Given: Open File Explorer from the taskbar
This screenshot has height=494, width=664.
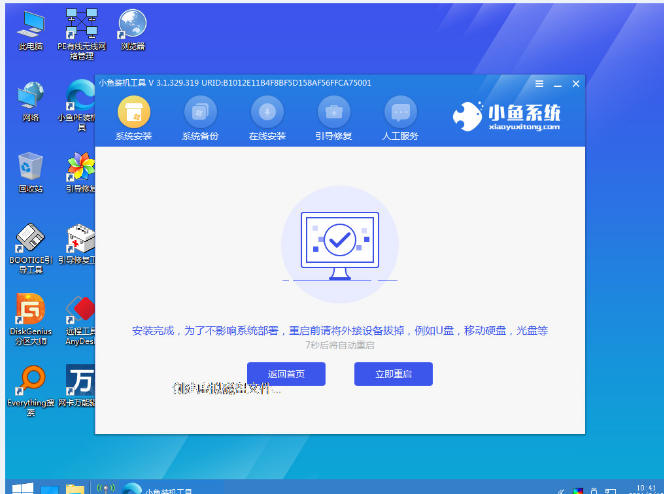Looking at the screenshot, I should click(75, 488).
